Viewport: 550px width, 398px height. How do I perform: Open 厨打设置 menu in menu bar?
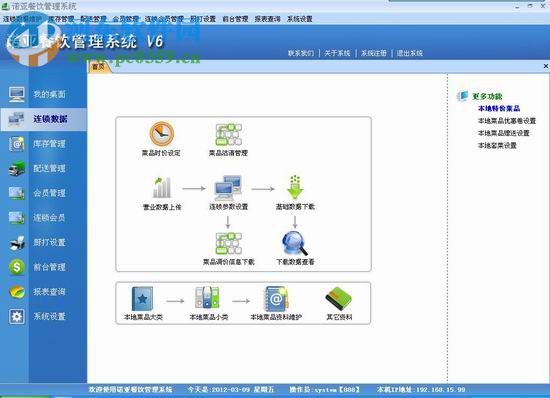(x=203, y=19)
